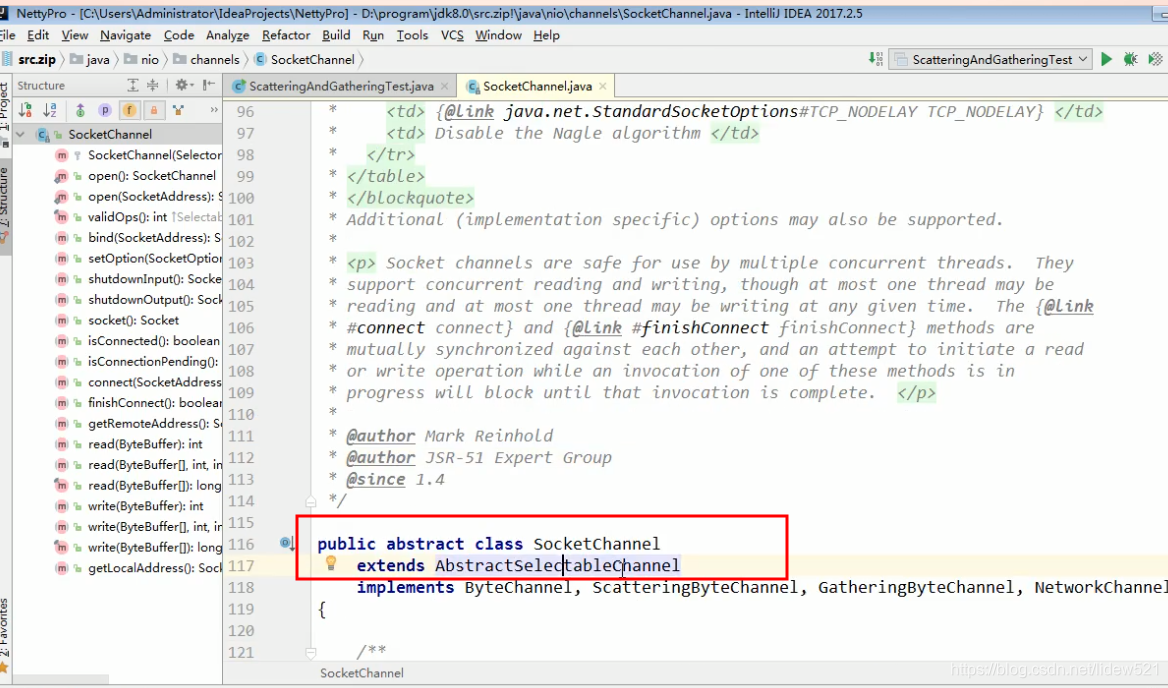Select shutdownInput() in Structure tree

click(x=154, y=278)
